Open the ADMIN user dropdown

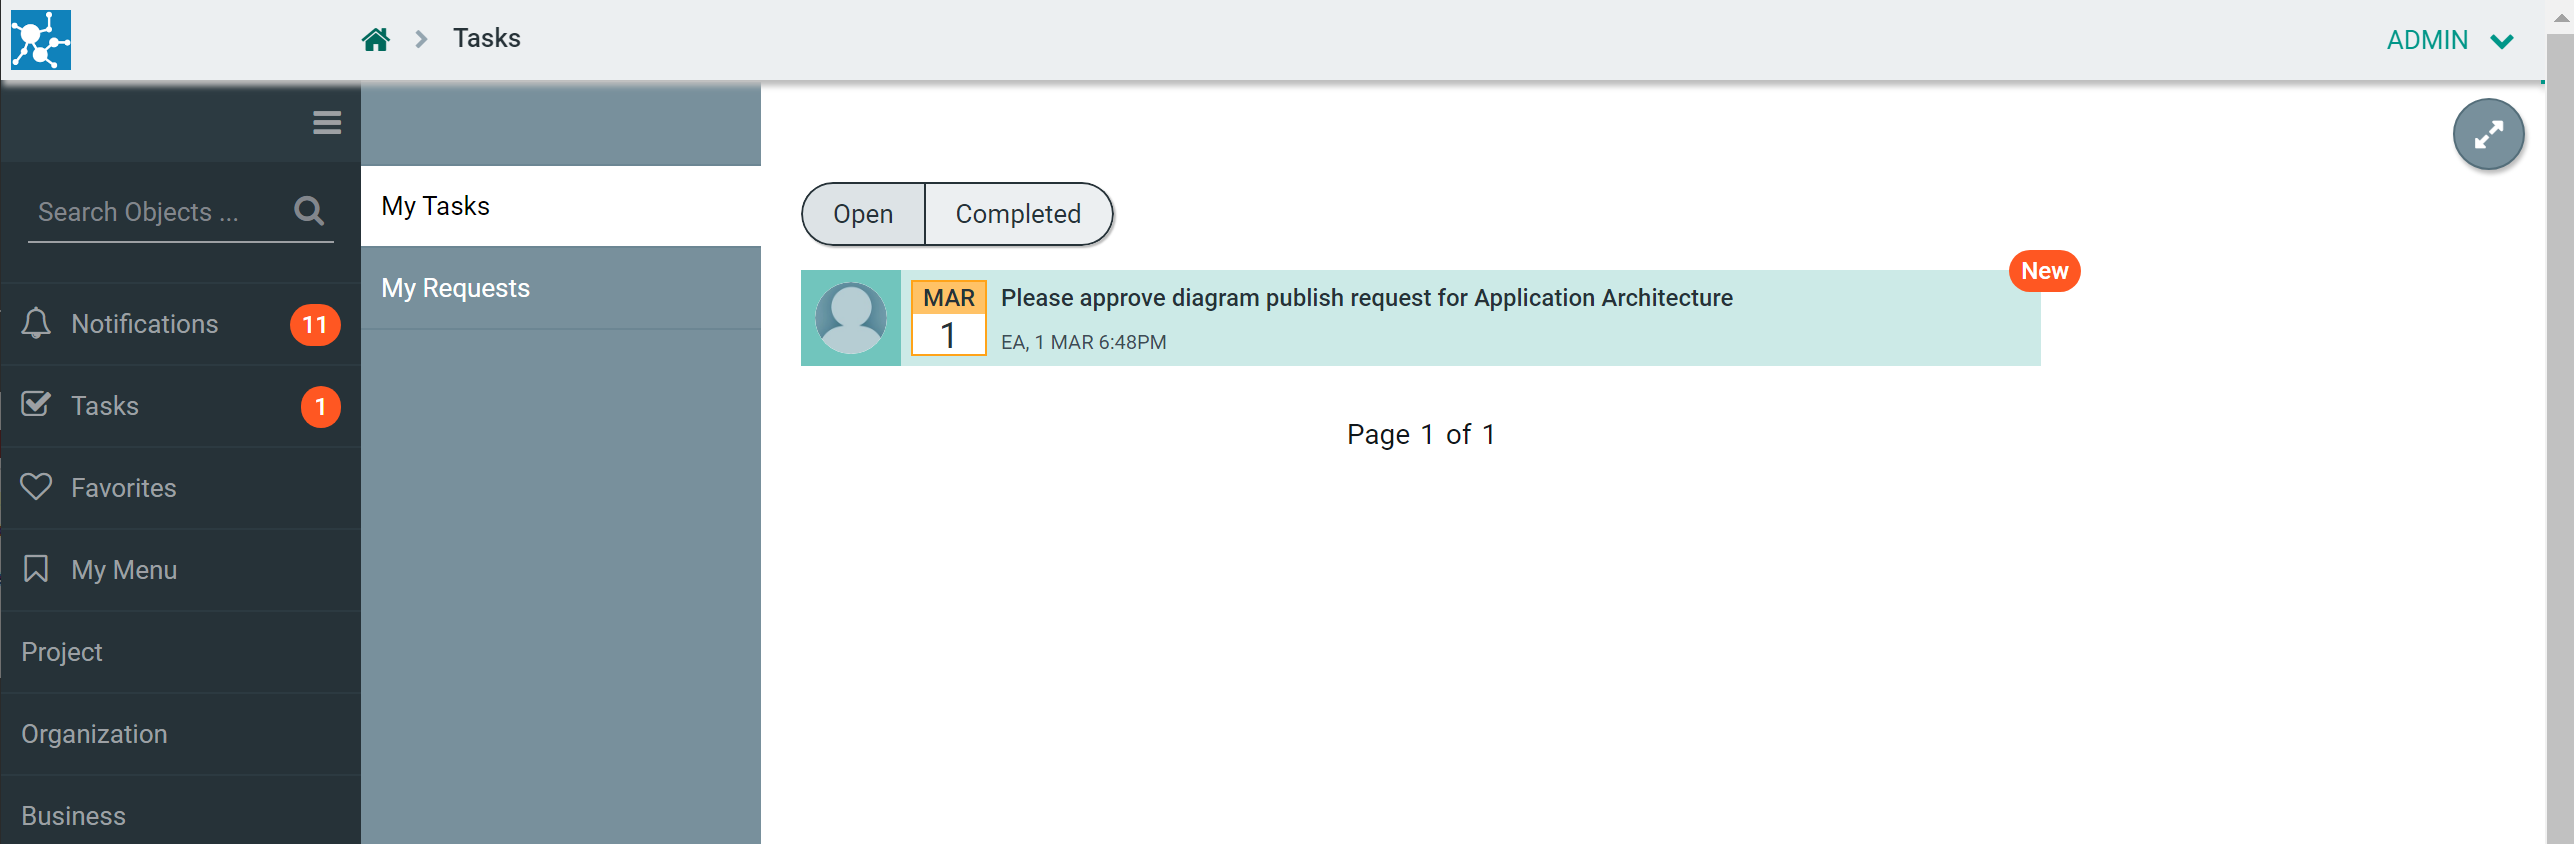click(x=2450, y=40)
